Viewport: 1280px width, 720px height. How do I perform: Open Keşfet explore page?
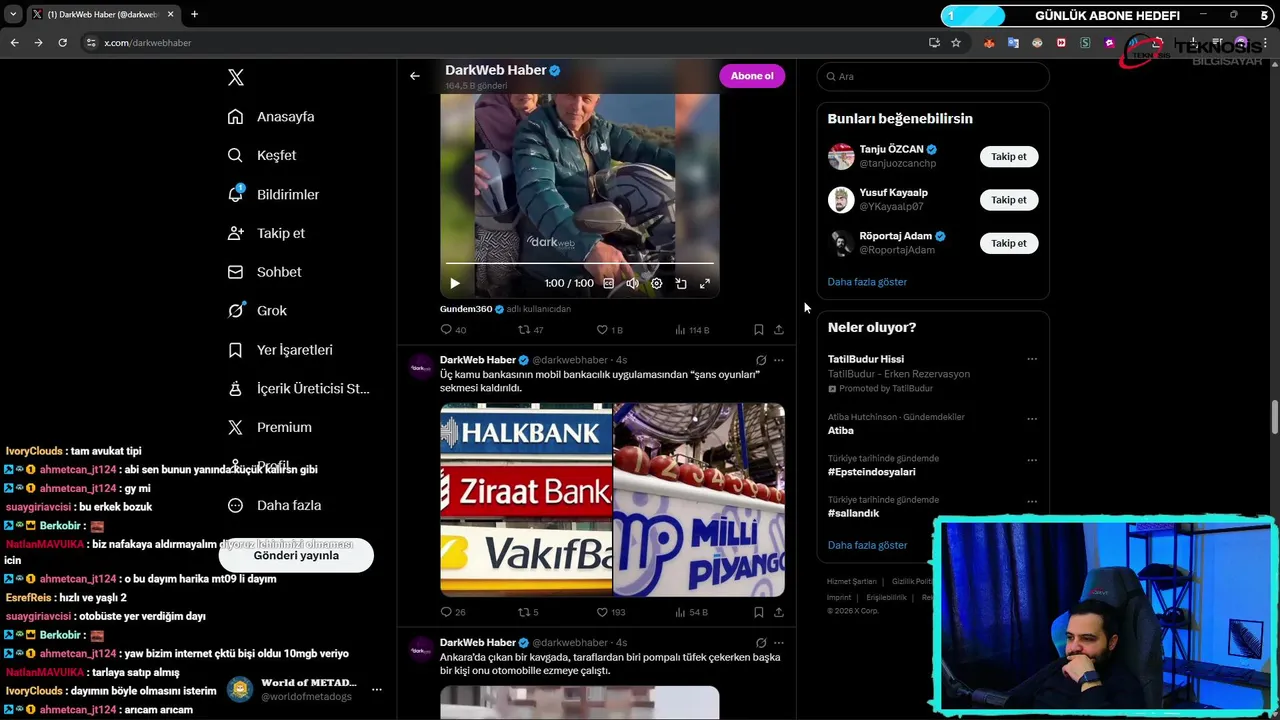262,156
